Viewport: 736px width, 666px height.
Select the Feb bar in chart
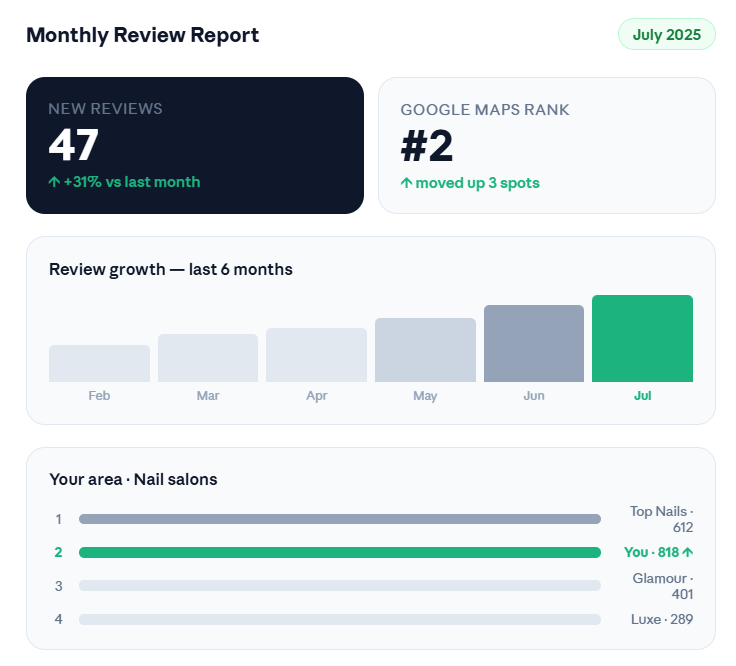[100, 363]
